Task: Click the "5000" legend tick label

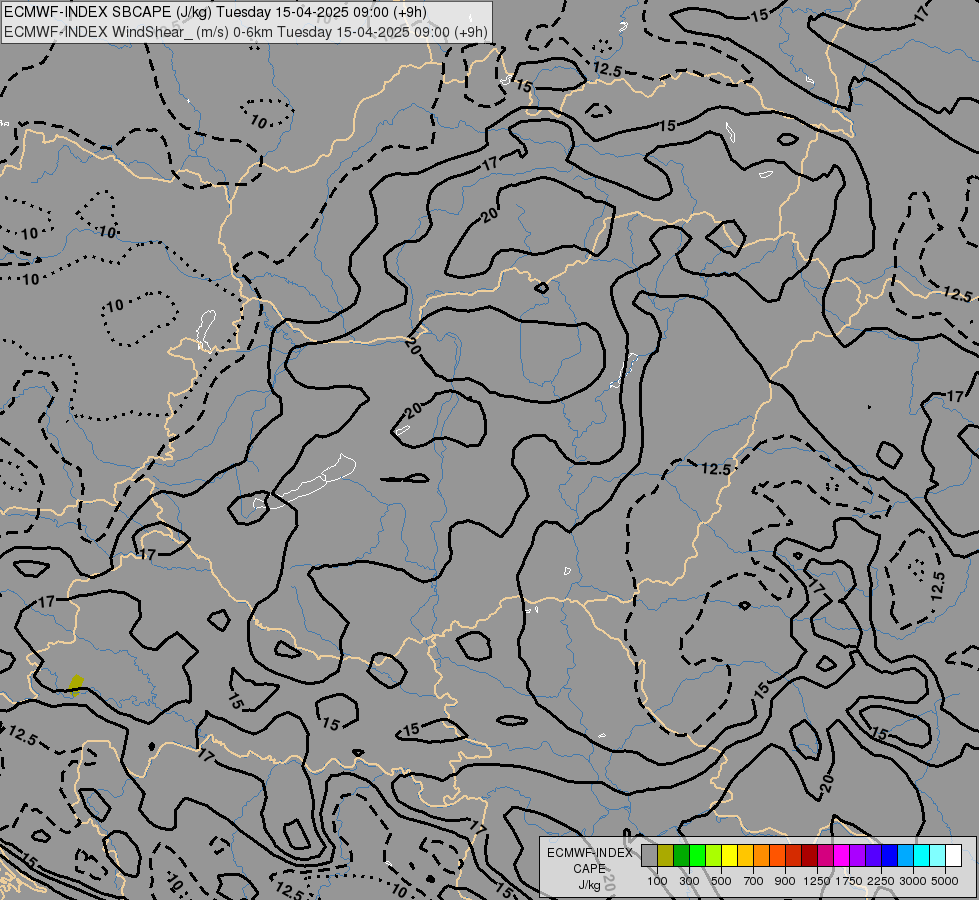Action: pyautogui.click(x=946, y=881)
